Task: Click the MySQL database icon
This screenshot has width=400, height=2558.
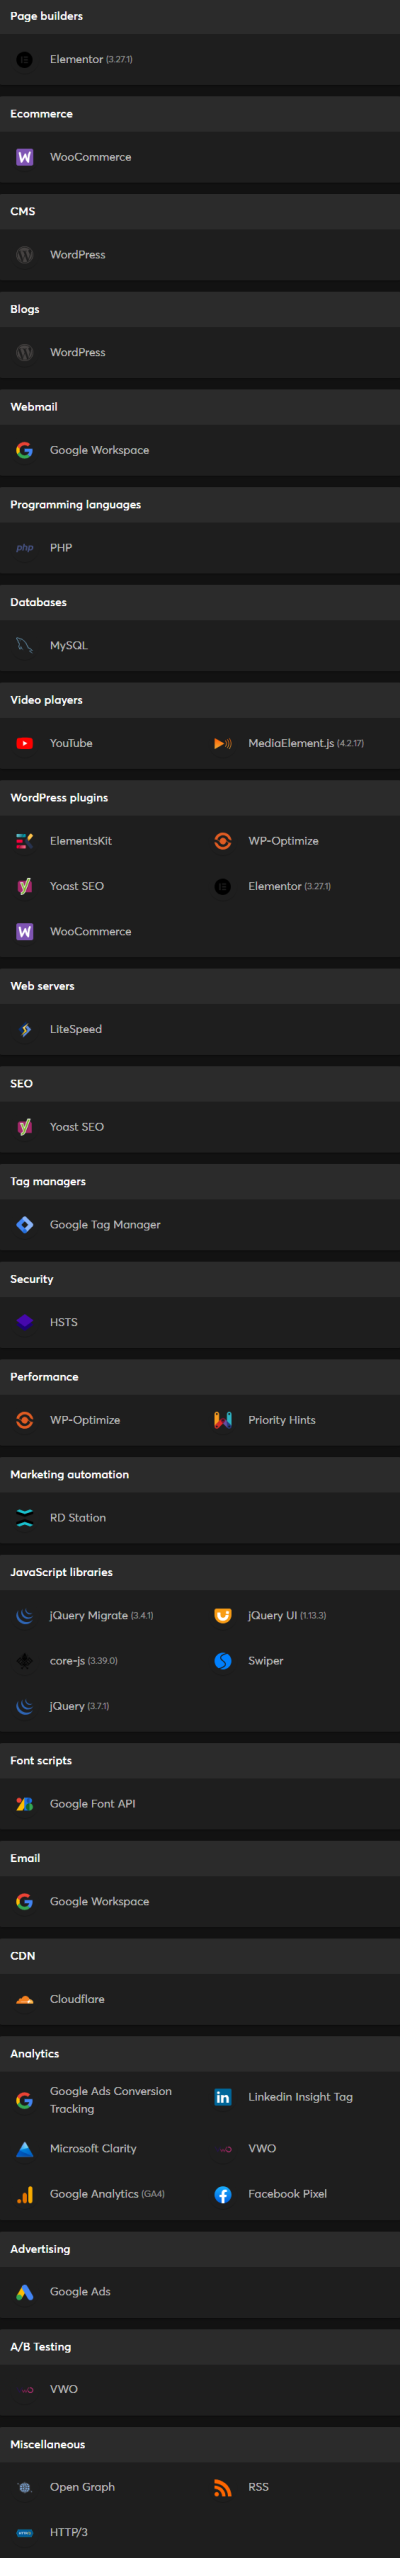Action: (25, 645)
